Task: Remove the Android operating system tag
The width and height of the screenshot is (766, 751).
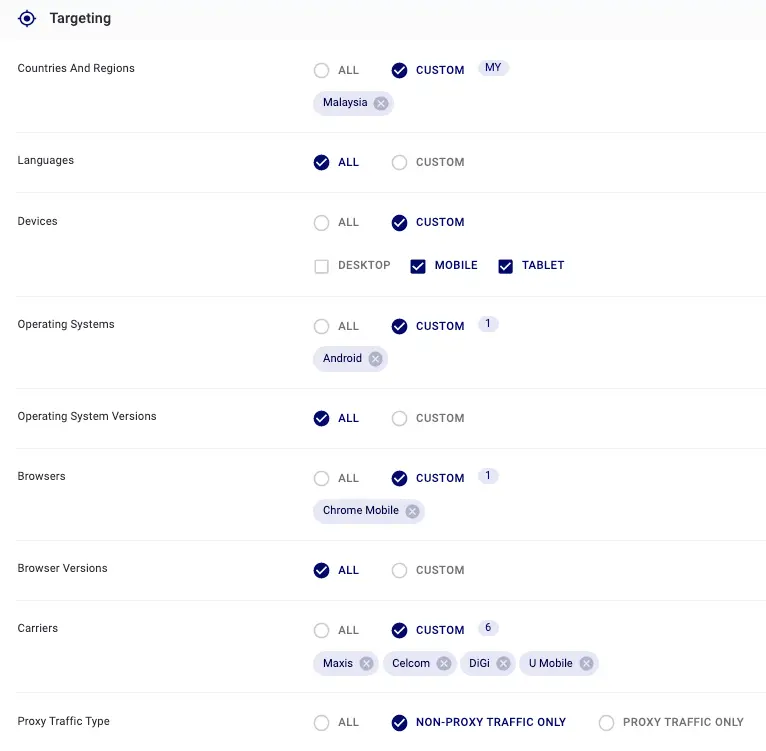Action: click(x=375, y=359)
